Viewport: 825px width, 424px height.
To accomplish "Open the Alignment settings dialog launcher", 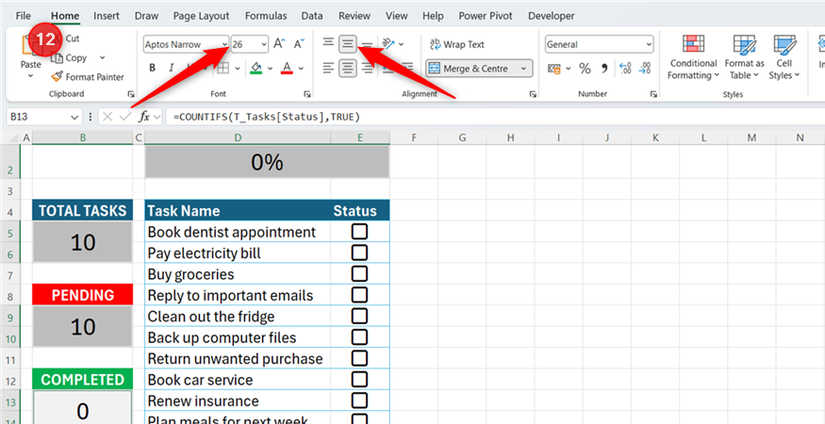I will (533, 94).
